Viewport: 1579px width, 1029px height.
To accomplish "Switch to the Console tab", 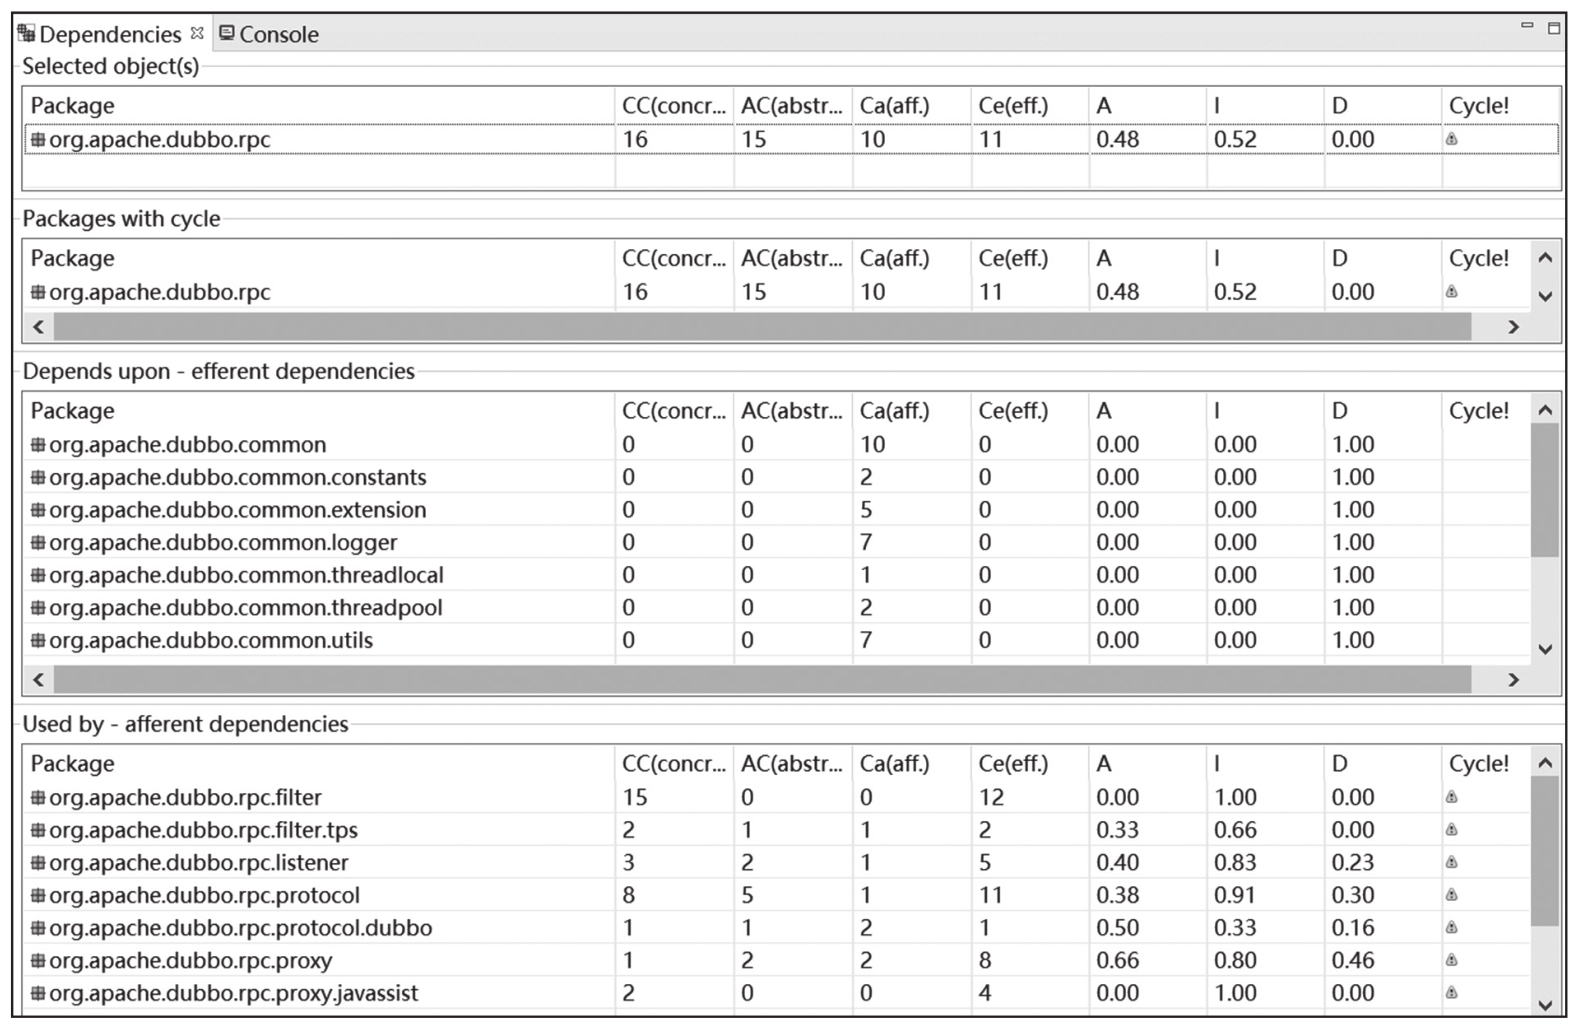I will coord(268,34).
